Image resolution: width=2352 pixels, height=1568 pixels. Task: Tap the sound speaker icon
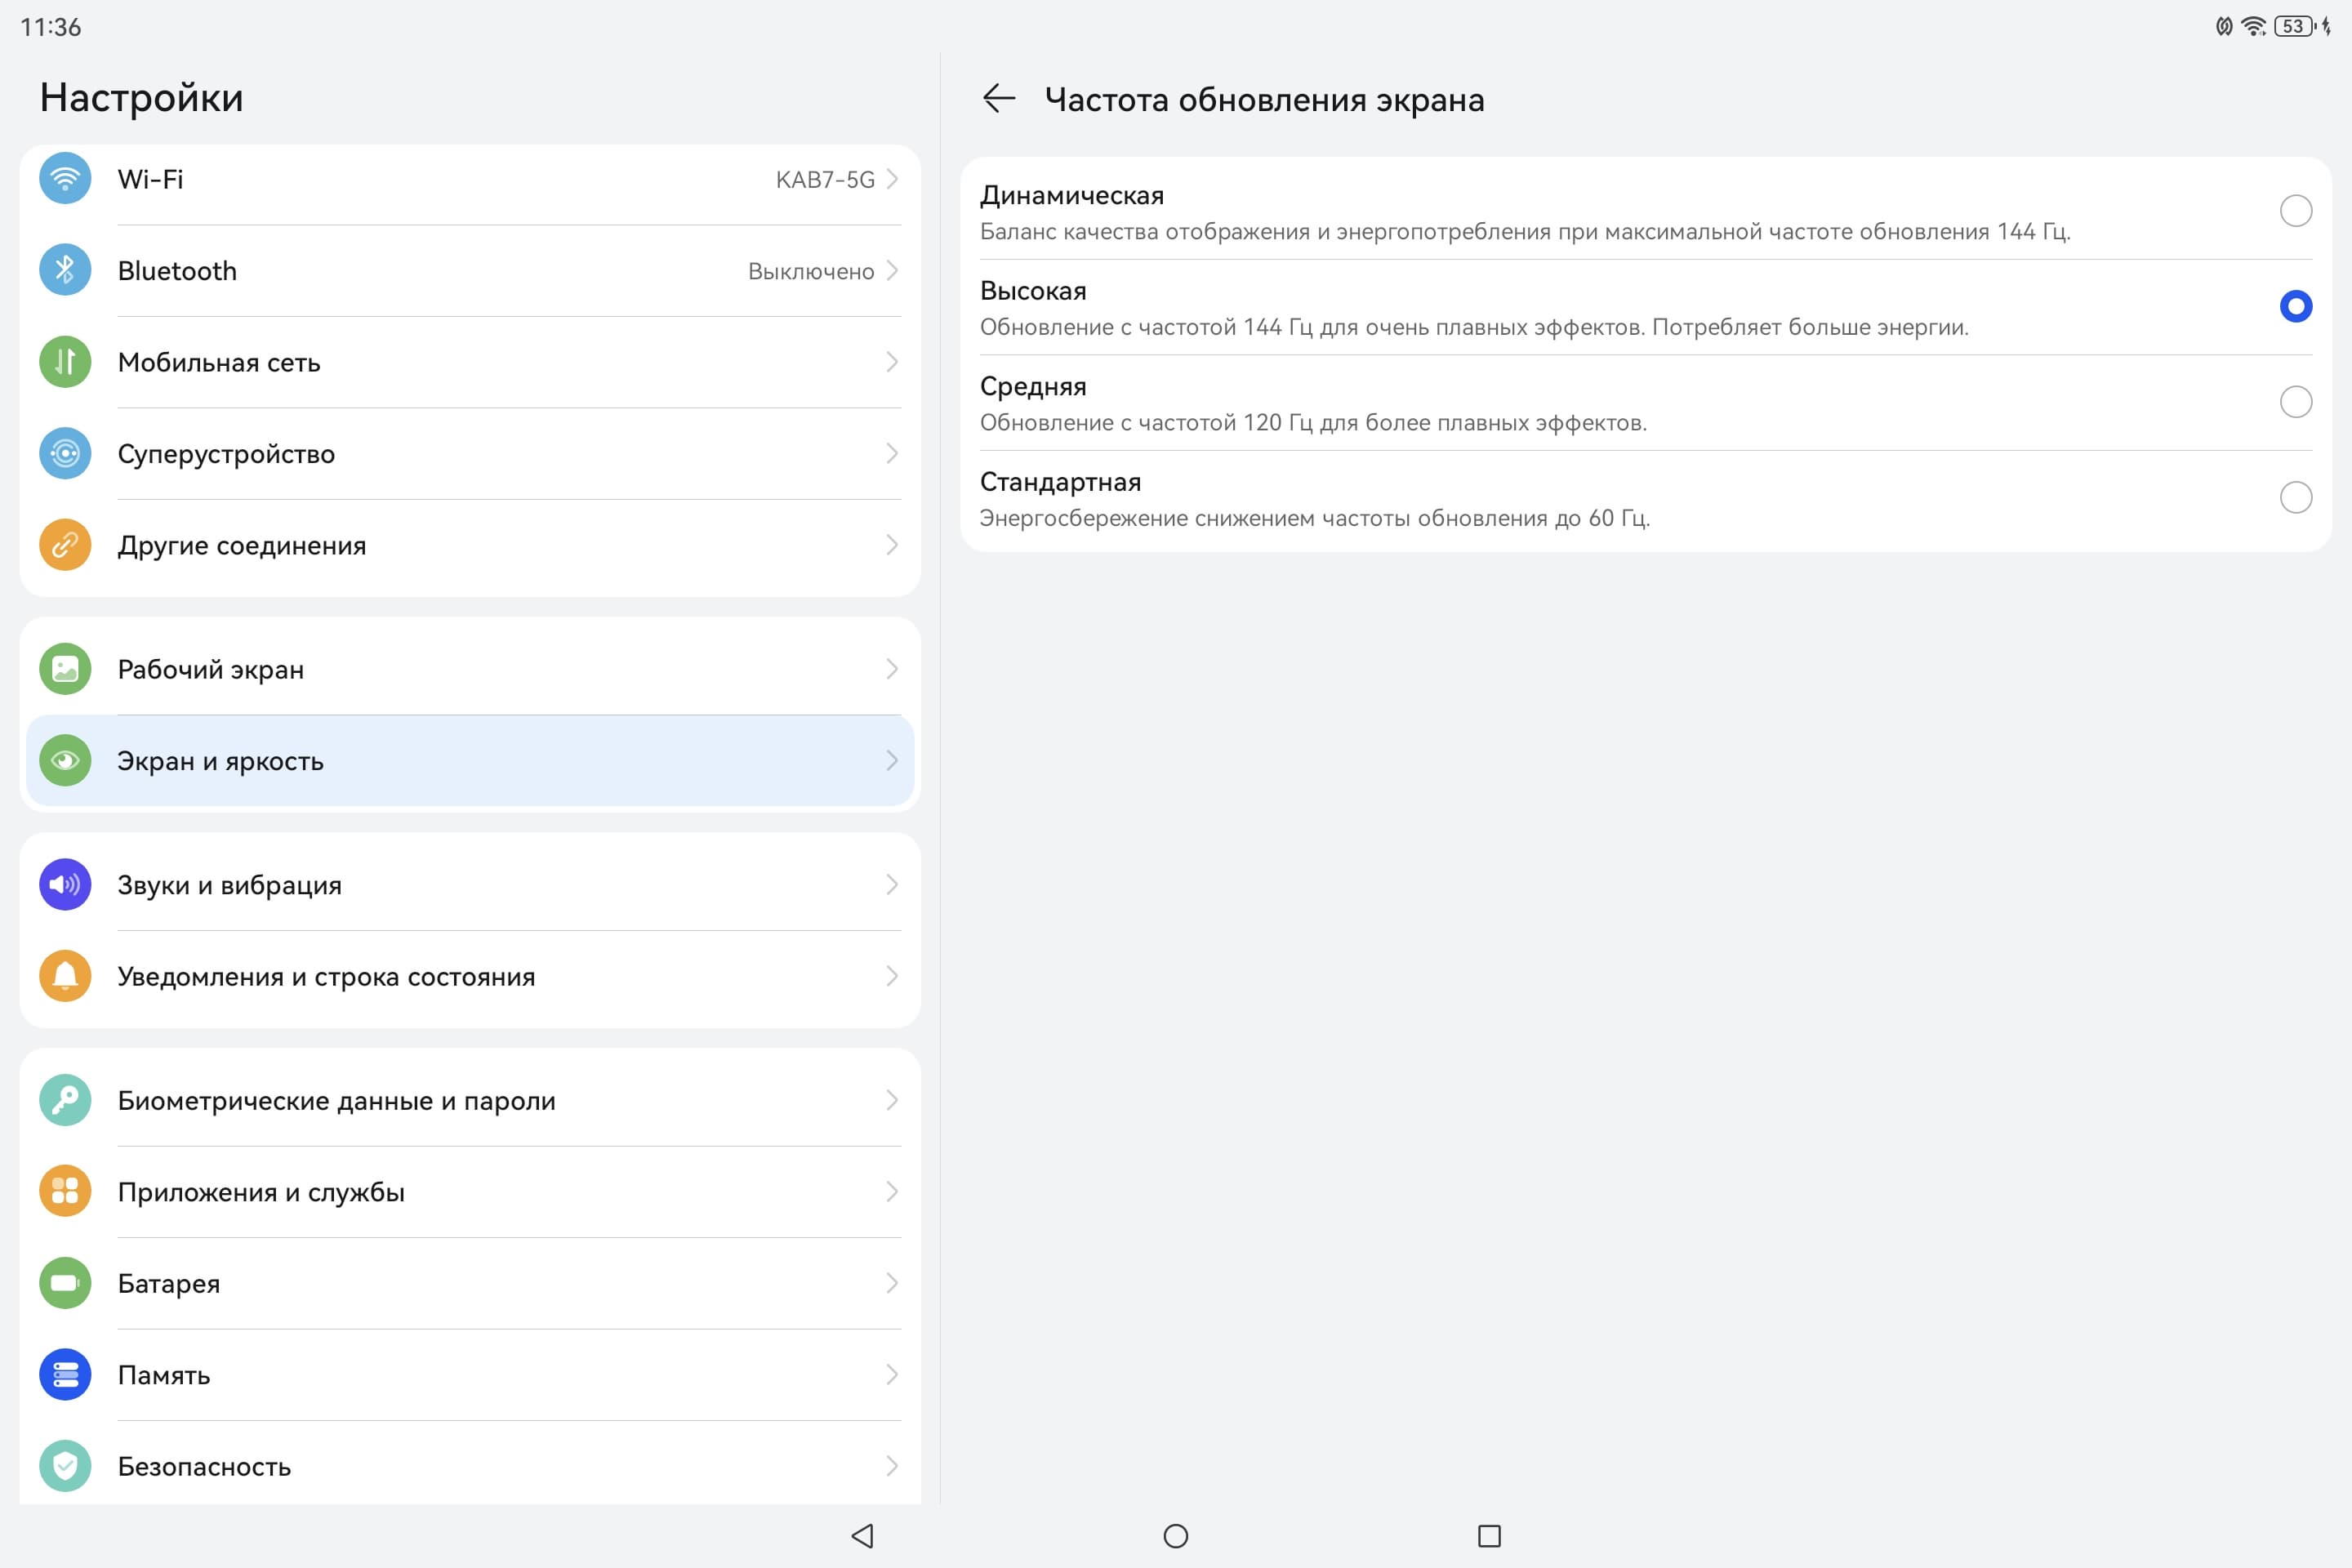point(65,885)
